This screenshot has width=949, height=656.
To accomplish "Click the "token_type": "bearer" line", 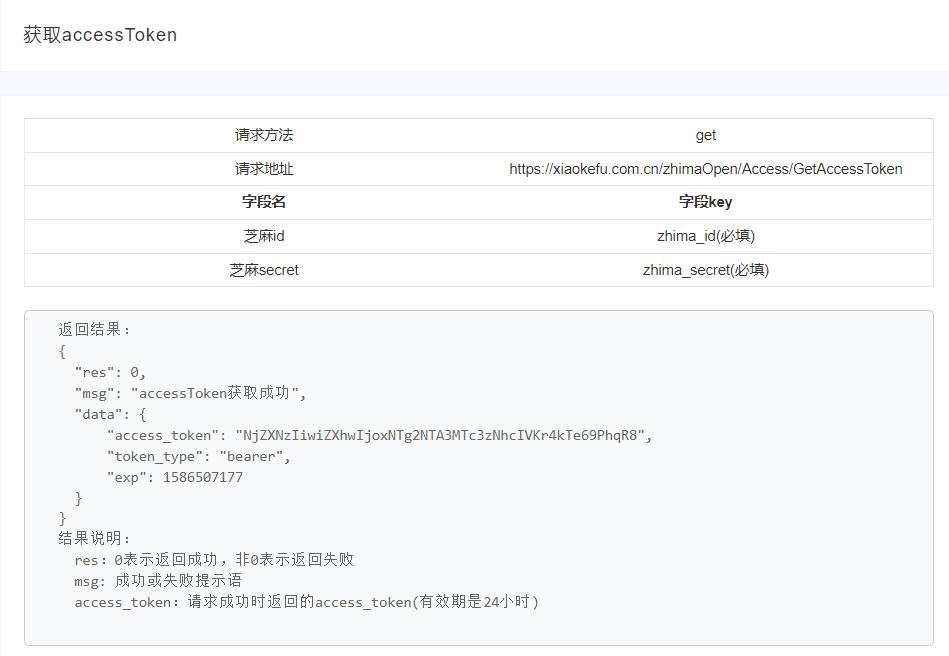I will tap(199, 457).
